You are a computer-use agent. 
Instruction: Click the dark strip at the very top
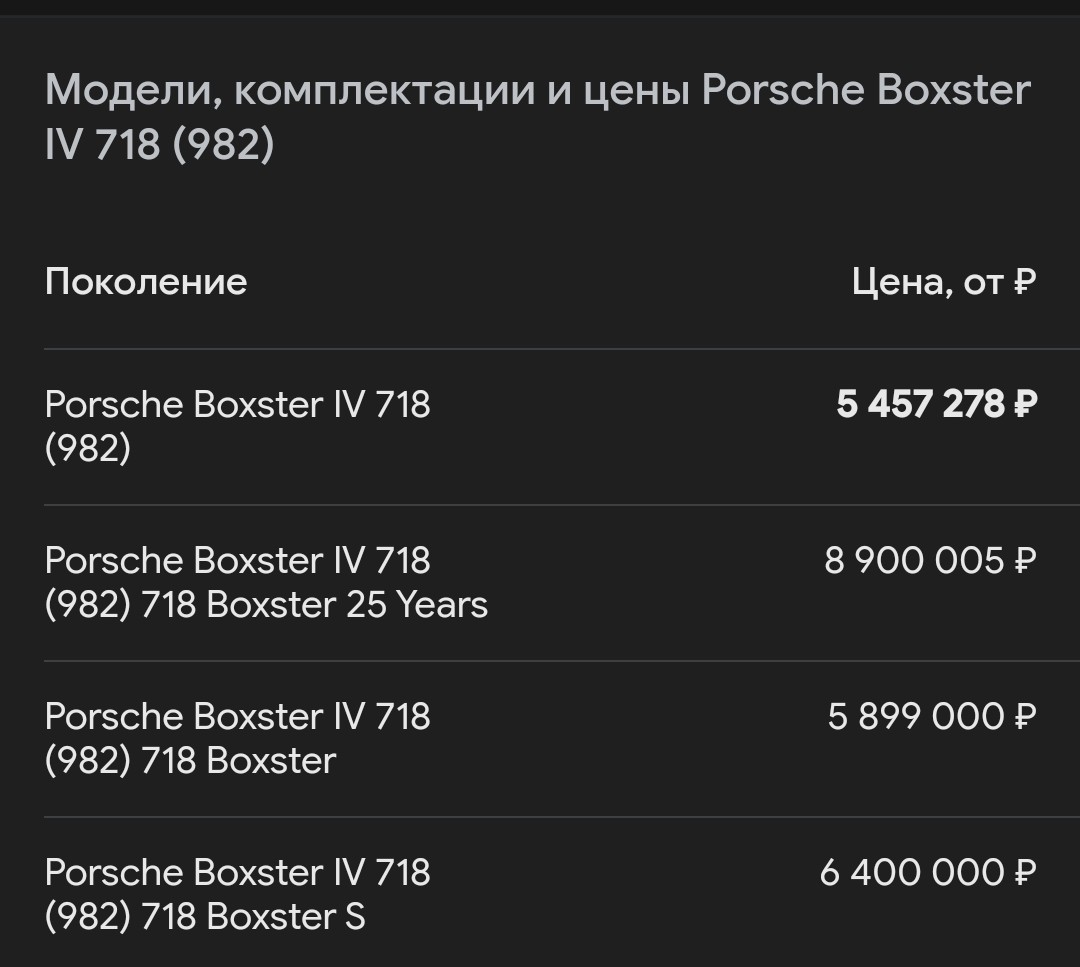(540, 7)
